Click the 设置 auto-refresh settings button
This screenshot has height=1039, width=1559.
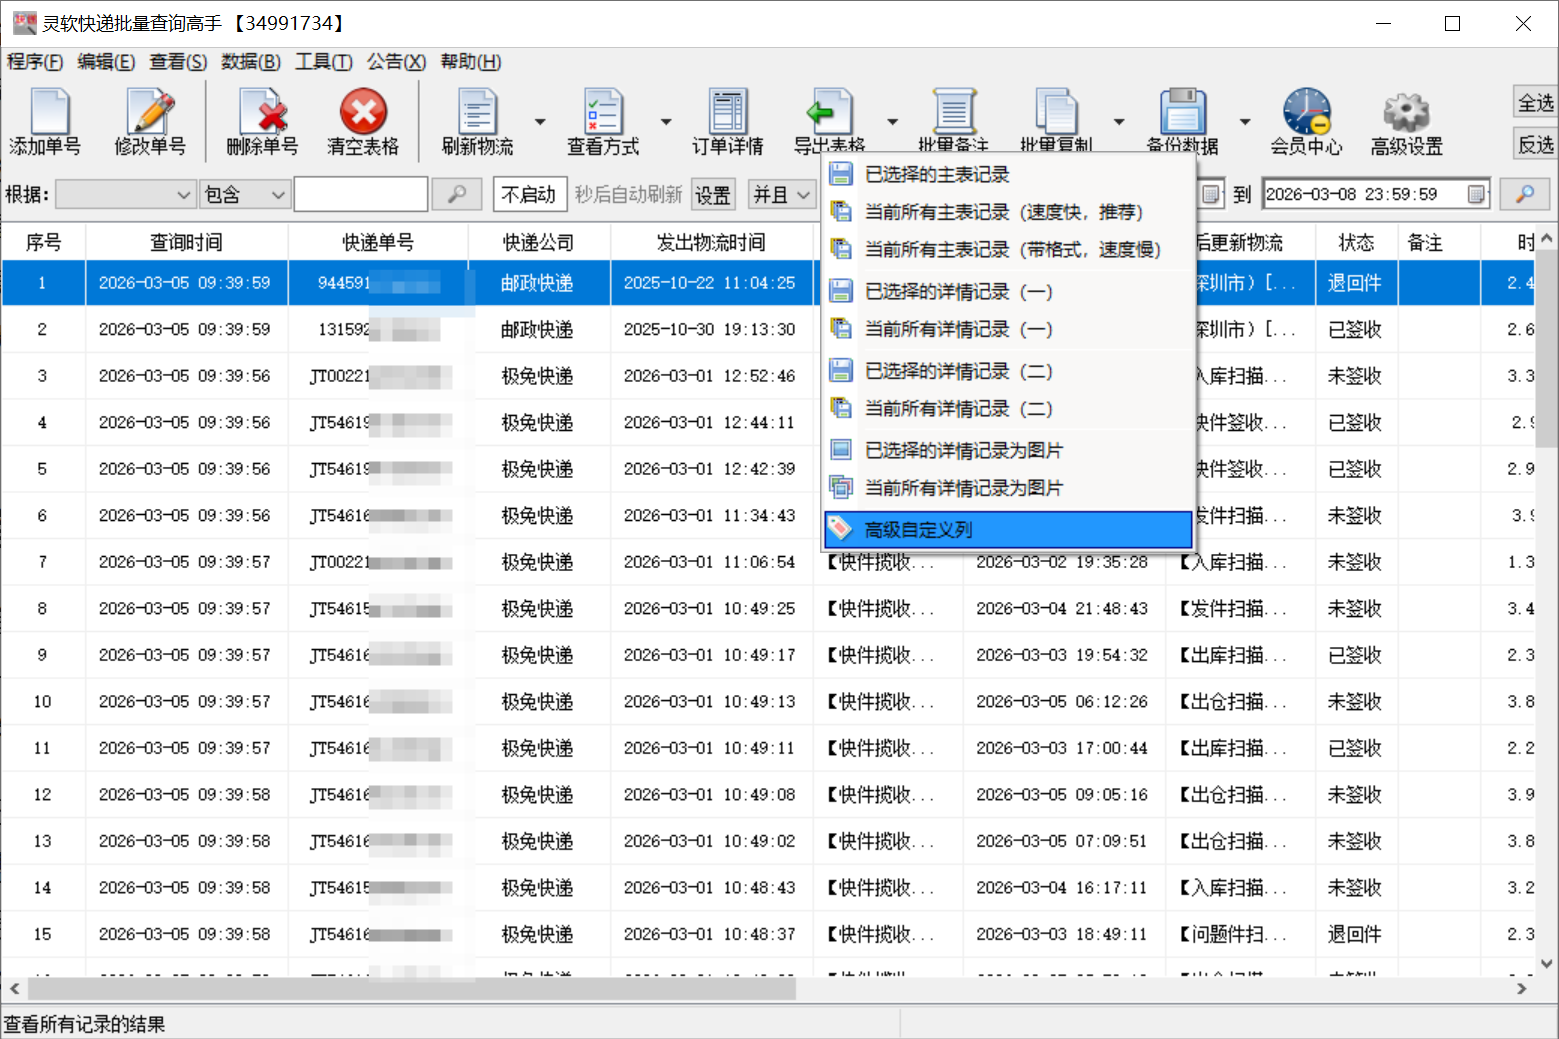point(713,195)
